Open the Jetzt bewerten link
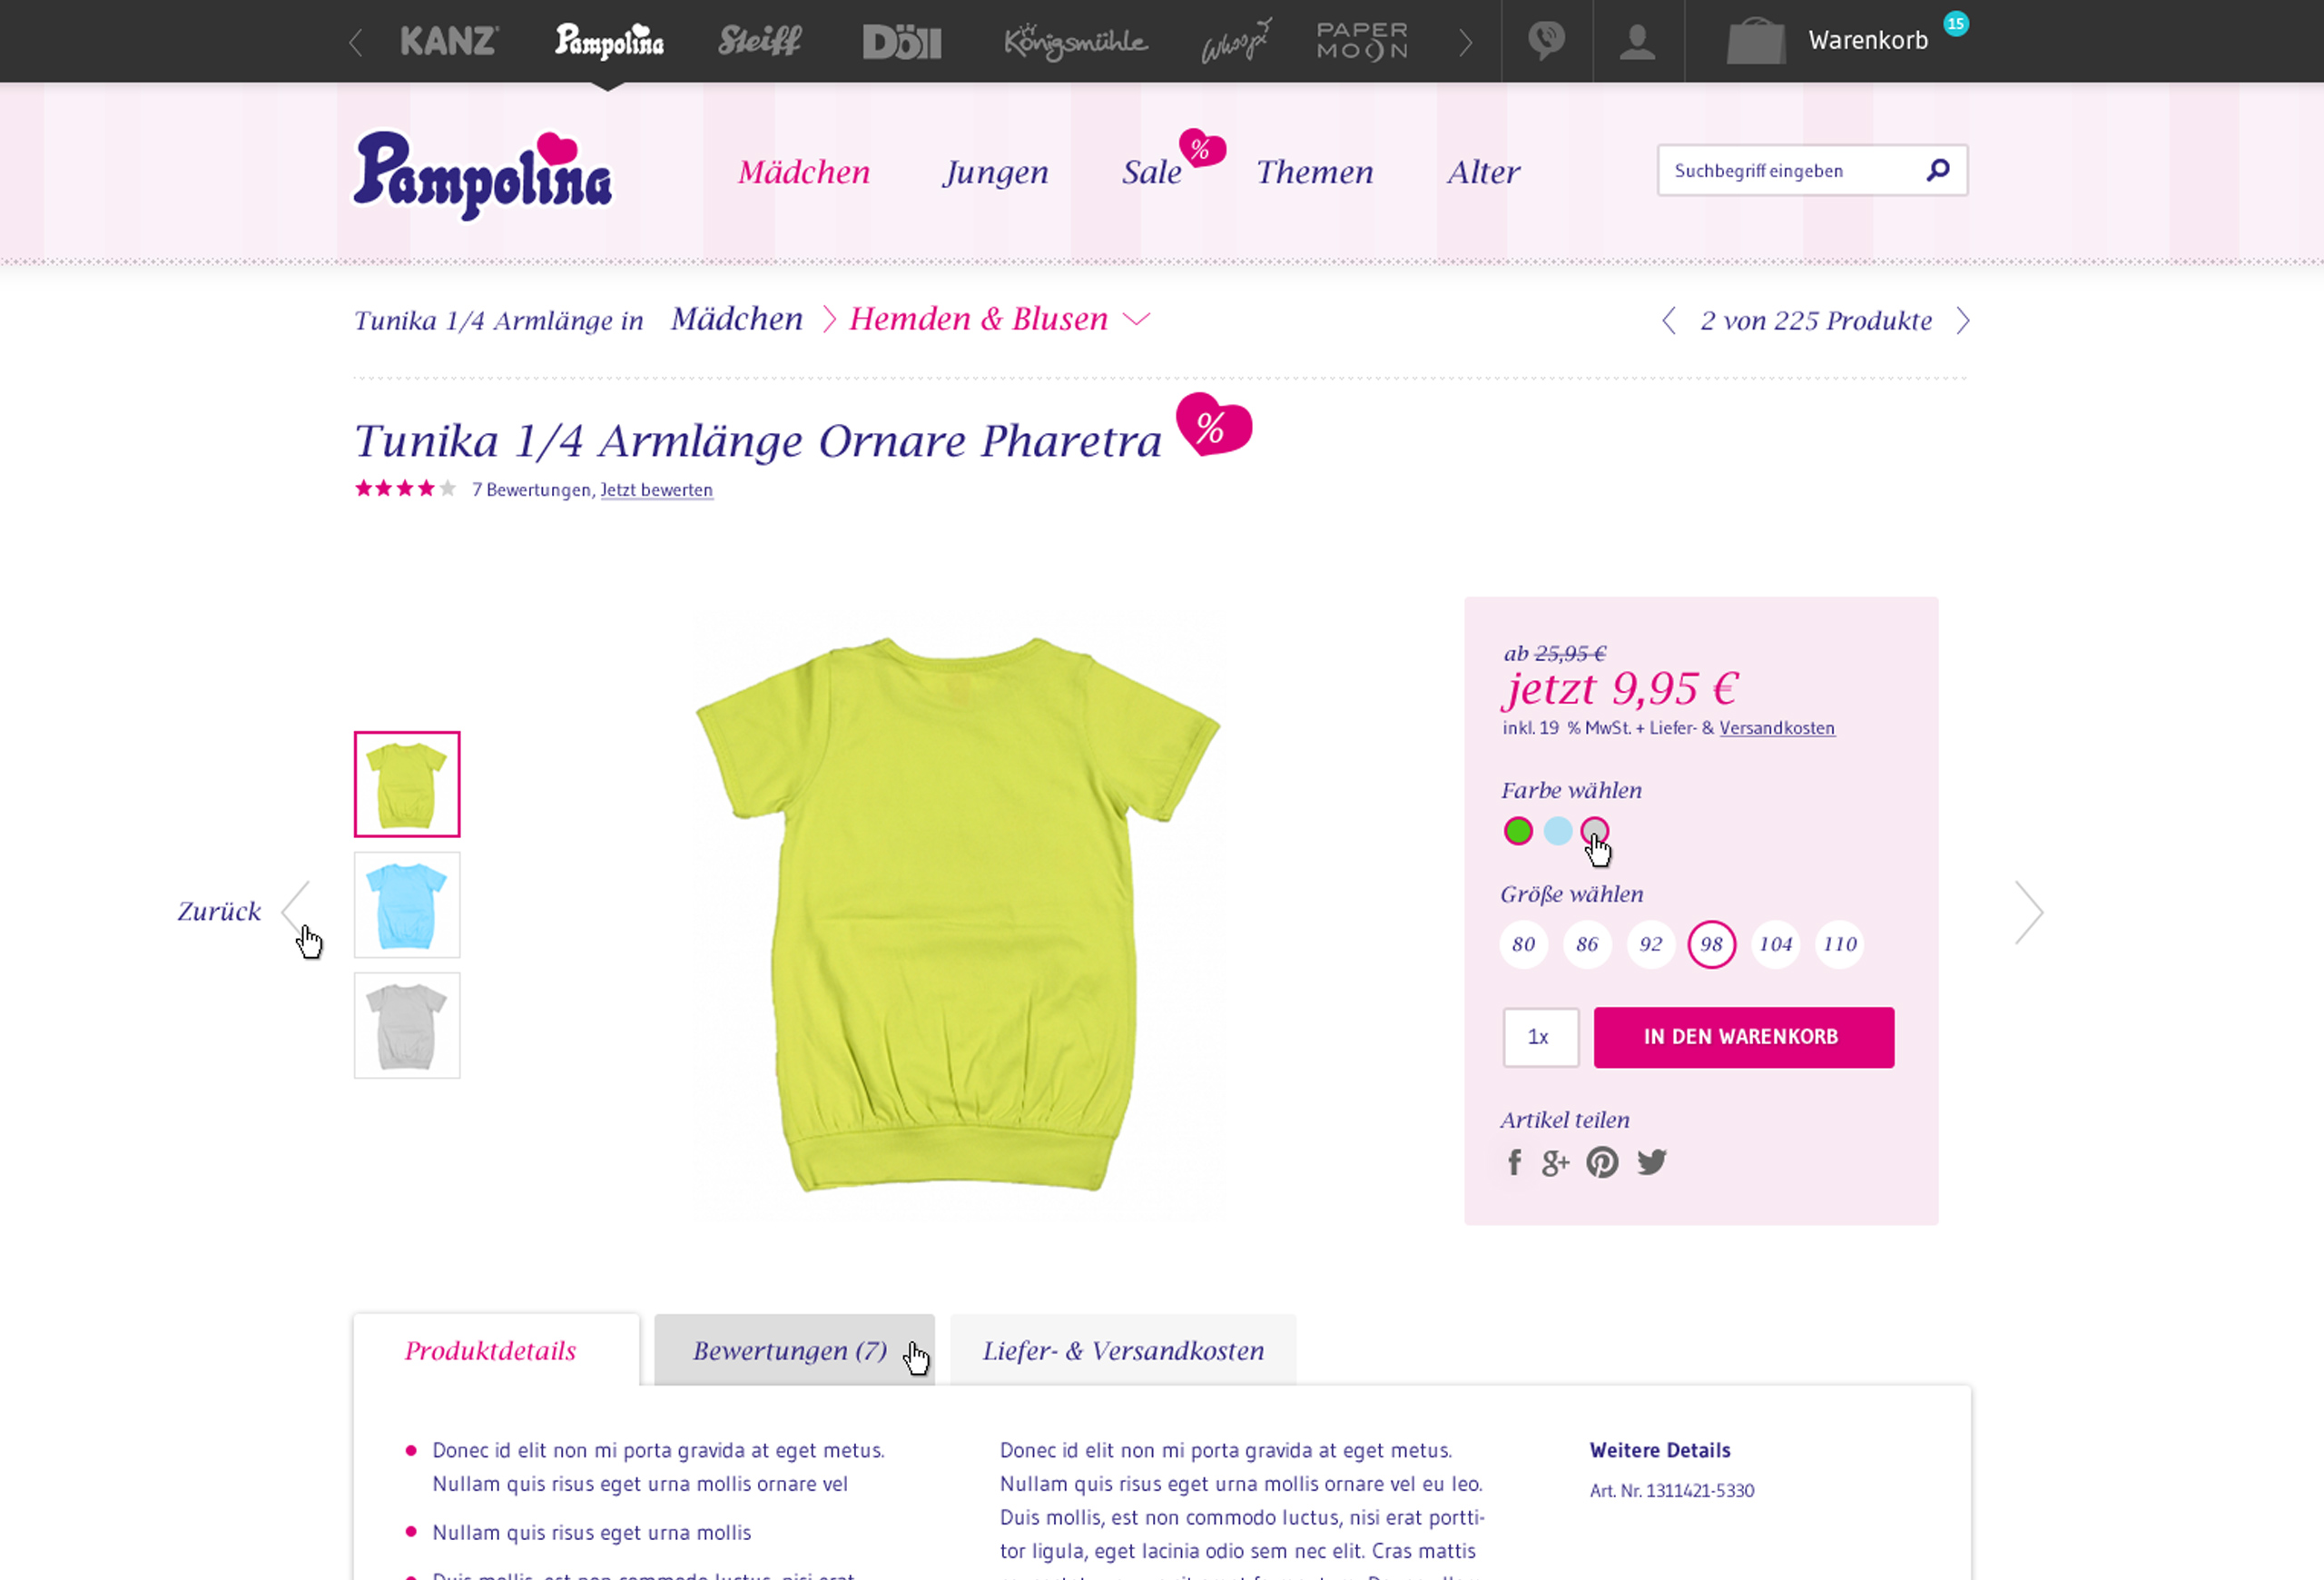Image resolution: width=2324 pixels, height=1580 pixels. [x=657, y=490]
